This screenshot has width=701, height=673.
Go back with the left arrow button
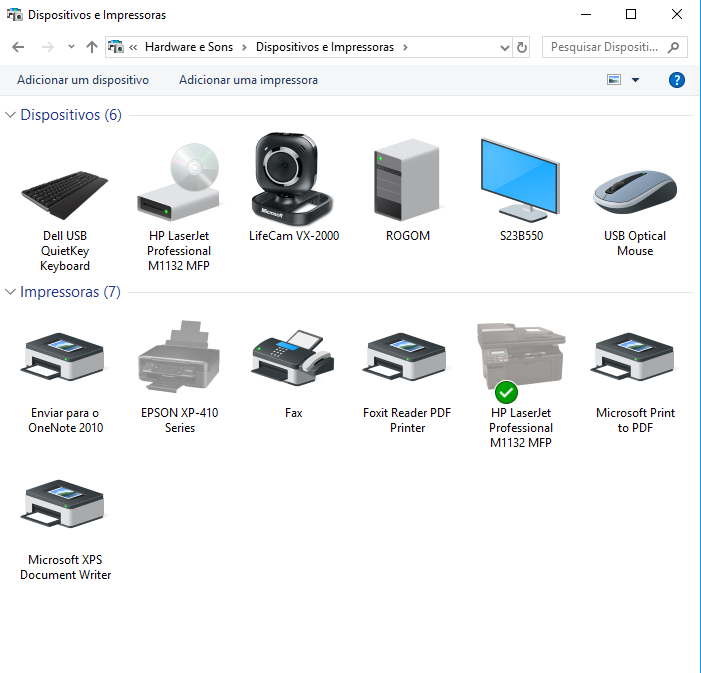[x=18, y=47]
